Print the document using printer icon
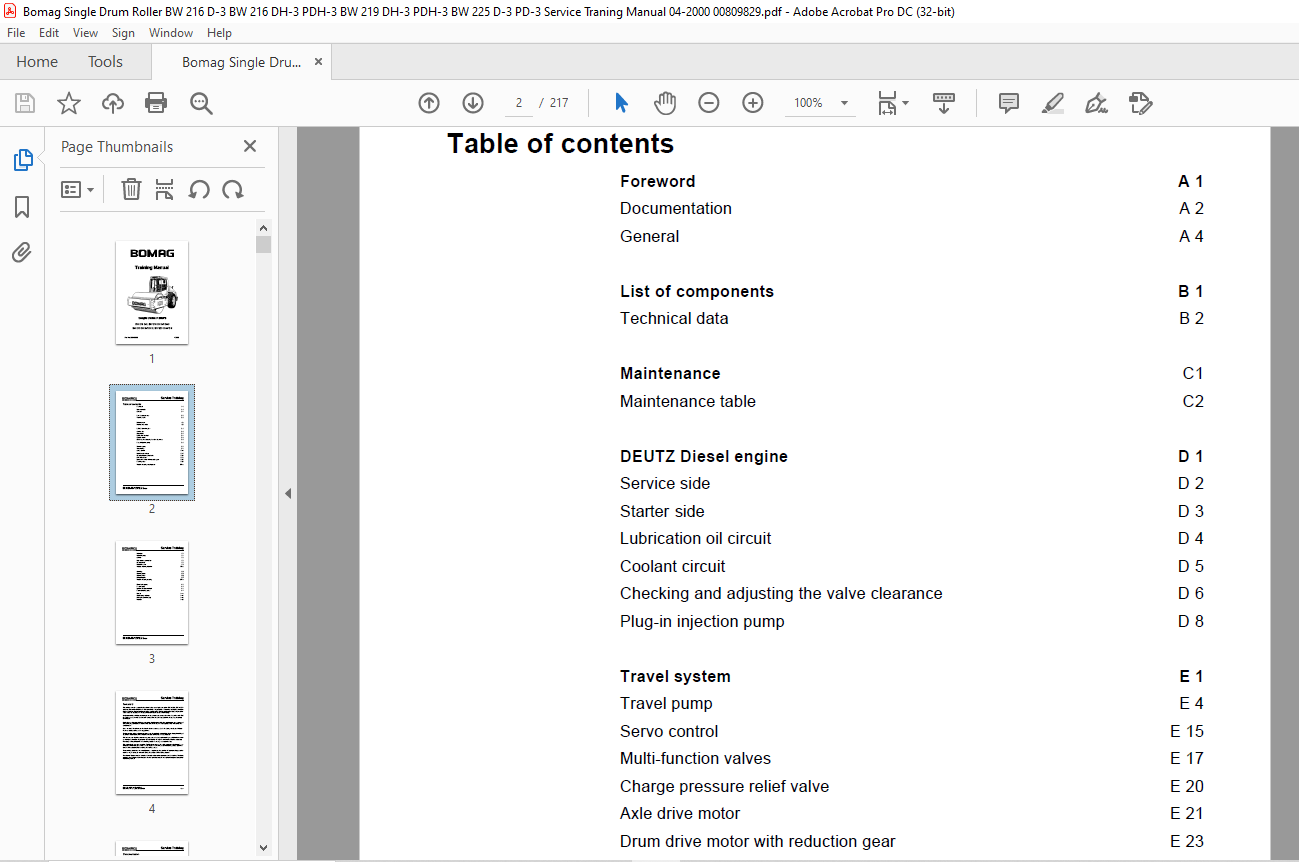 click(156, 103)
